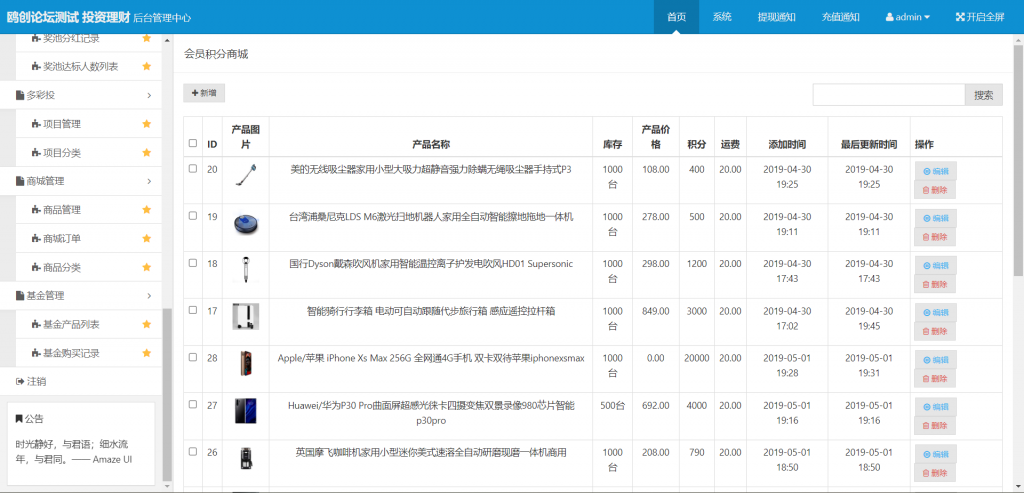Focus the product search input field
Screen dimensions: 1024x493
pos(889,95)
